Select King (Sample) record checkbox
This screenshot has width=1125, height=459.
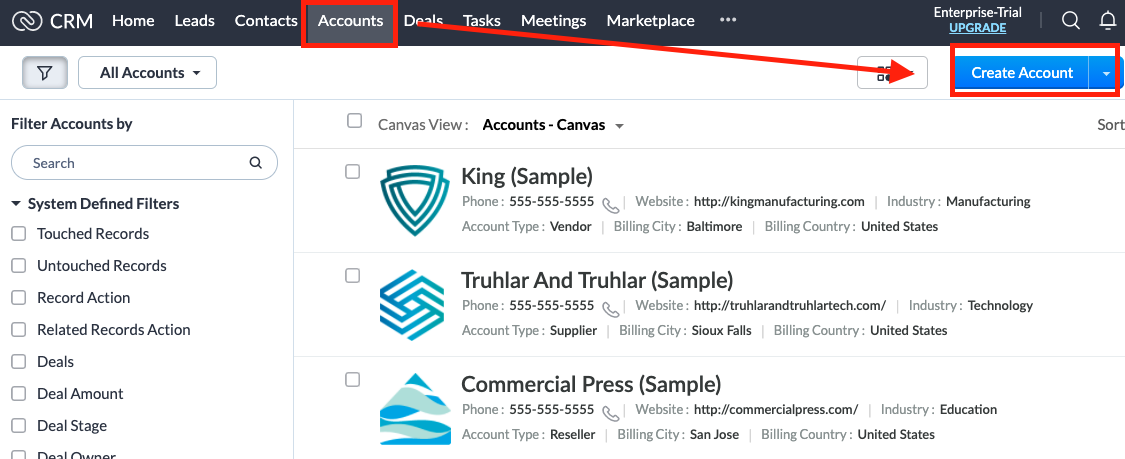tap(352, 171)
